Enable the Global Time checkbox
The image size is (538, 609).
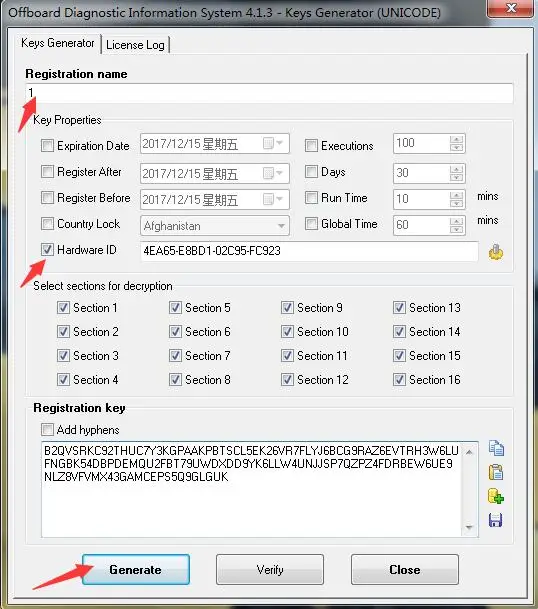coord(311,223)
